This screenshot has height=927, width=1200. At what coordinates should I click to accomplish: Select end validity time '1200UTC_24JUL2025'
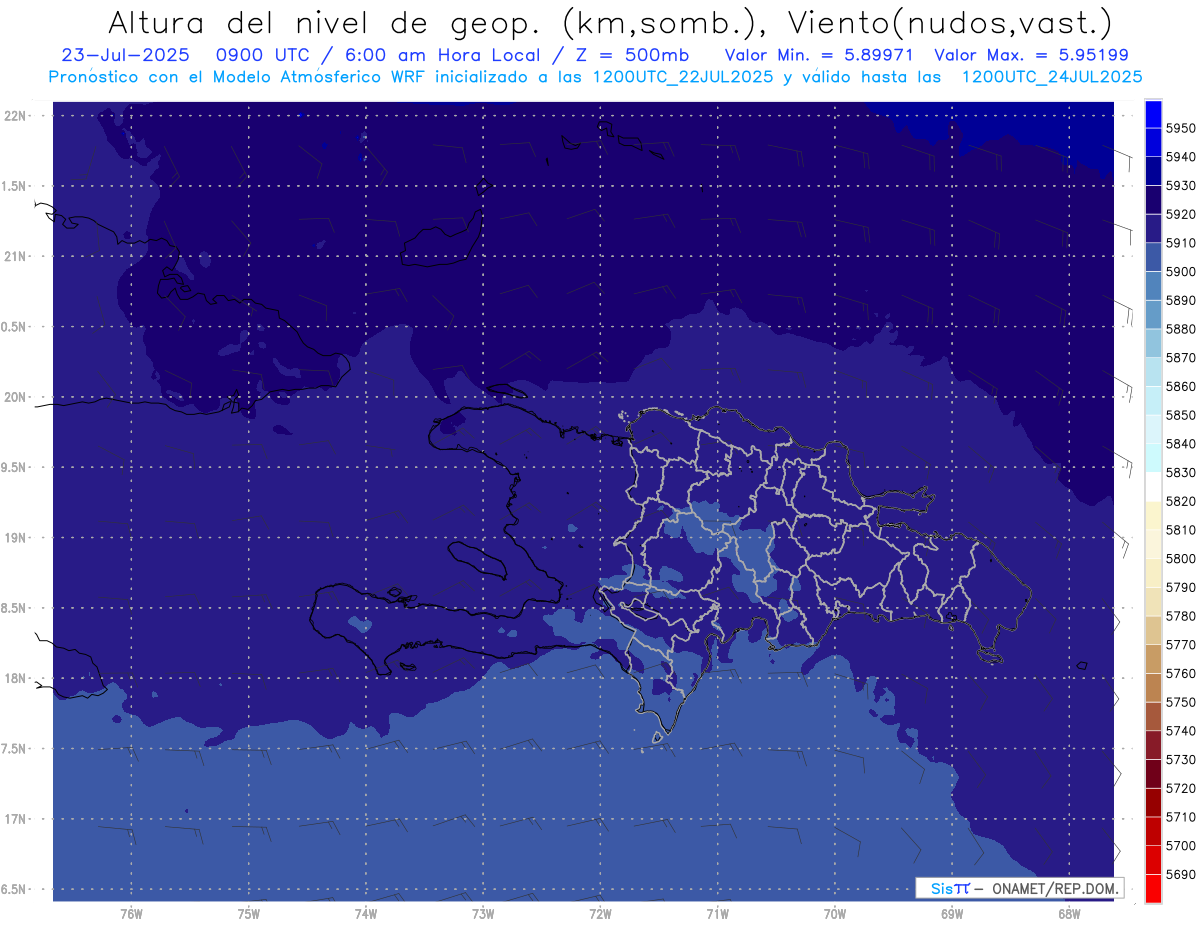(x=1052, y=76)
